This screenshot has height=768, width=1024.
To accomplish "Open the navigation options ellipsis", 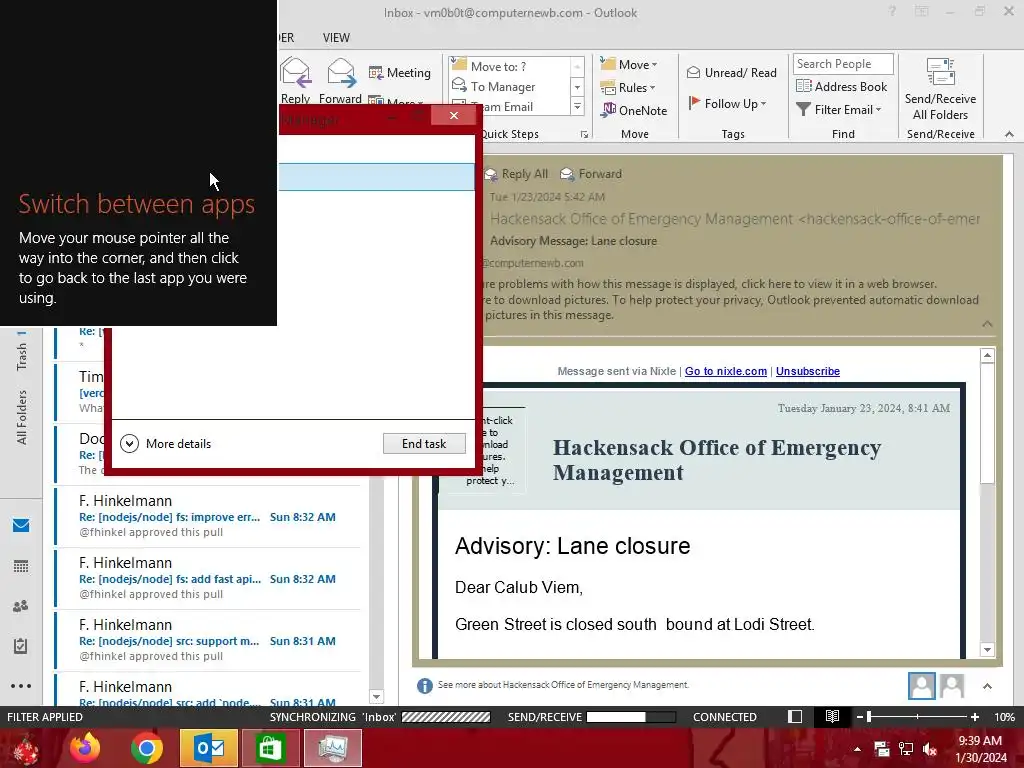I will [x=21, y=686].
